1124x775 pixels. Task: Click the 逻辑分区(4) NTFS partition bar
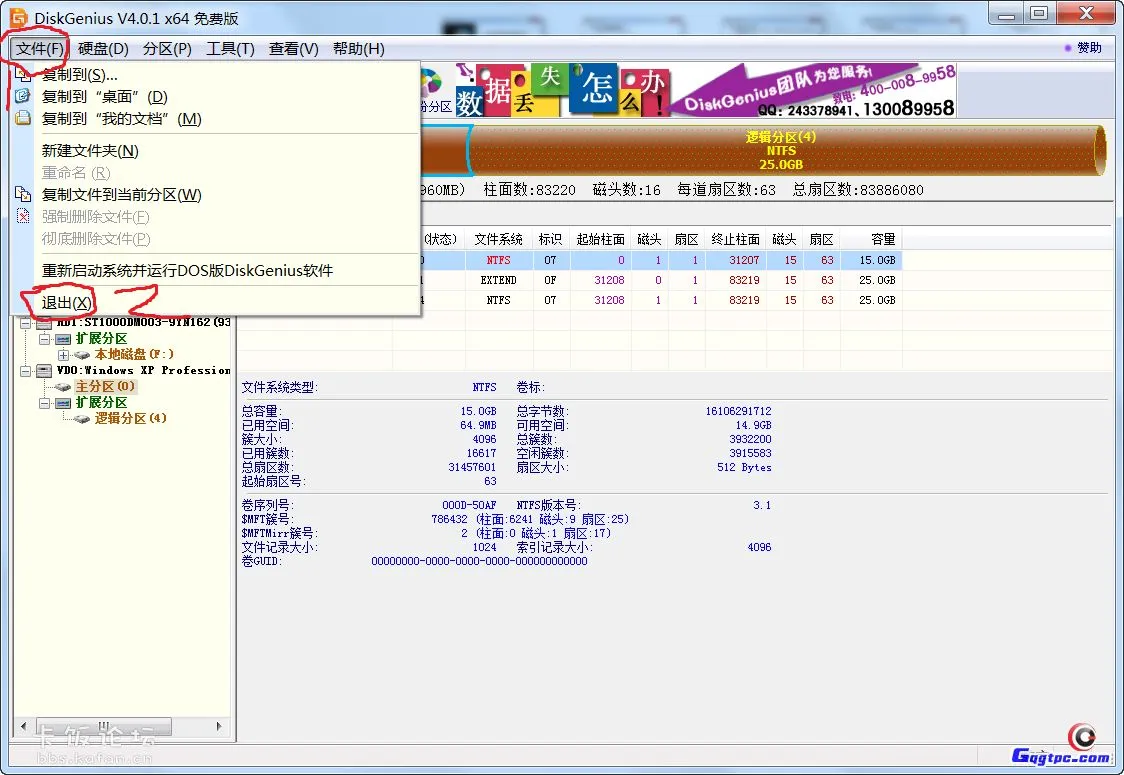[780, 150]
